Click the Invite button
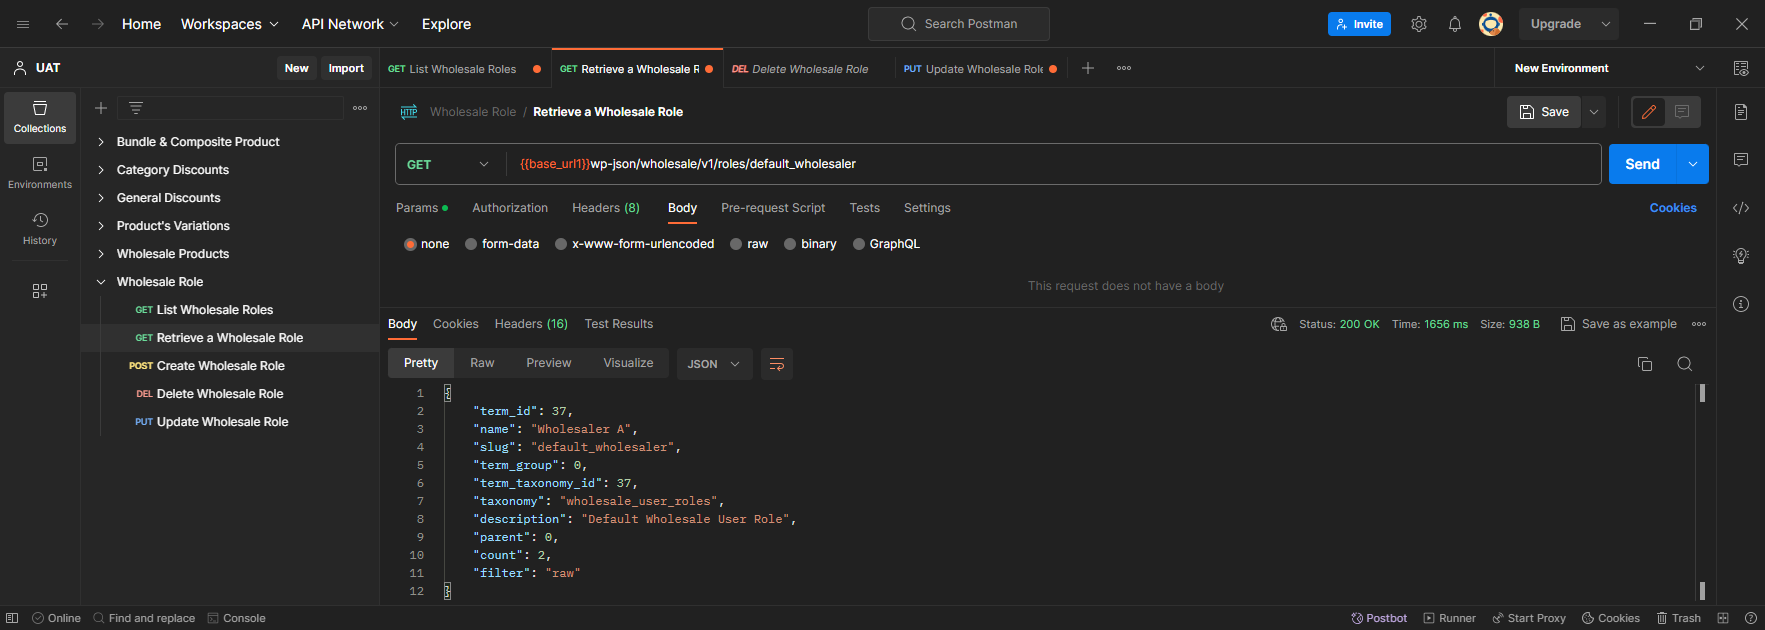 click(x=1359, y=24)
